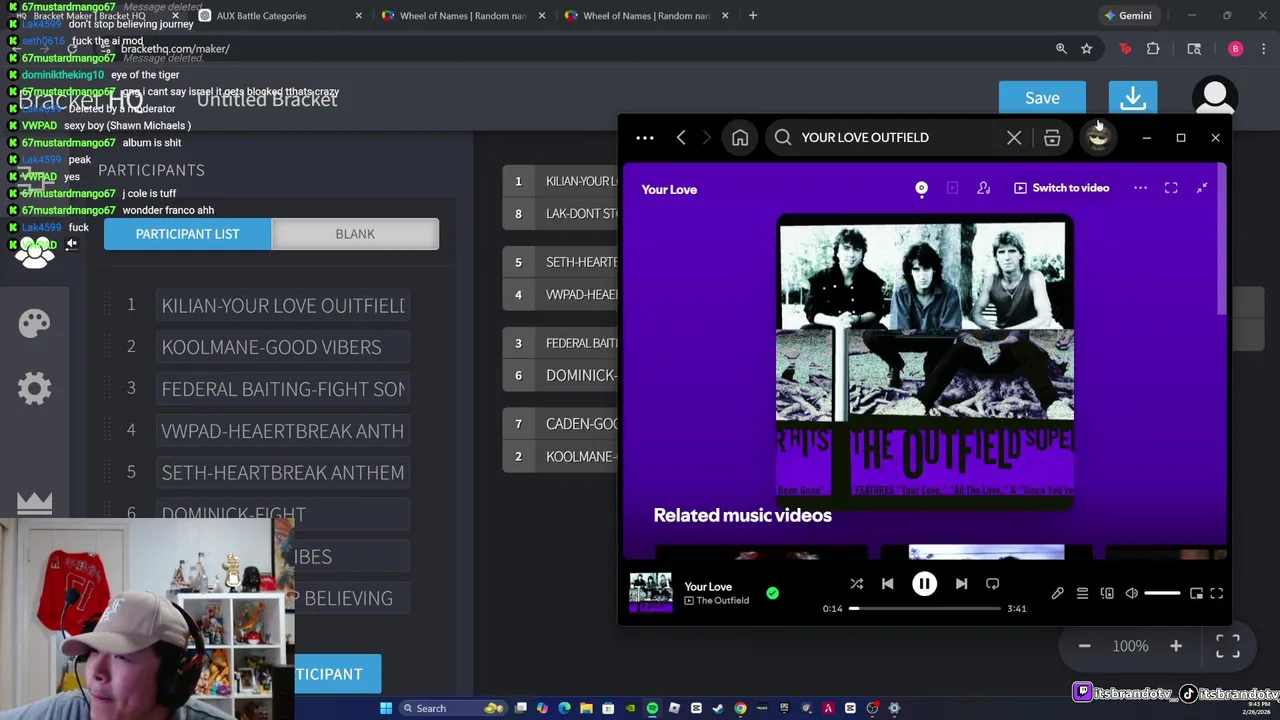Bookmark this page with the star icon

point(1087,49)
